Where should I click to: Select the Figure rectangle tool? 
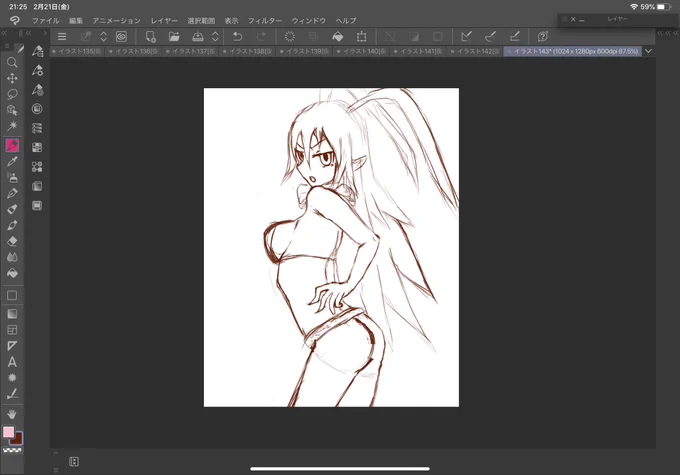[12, 295]
